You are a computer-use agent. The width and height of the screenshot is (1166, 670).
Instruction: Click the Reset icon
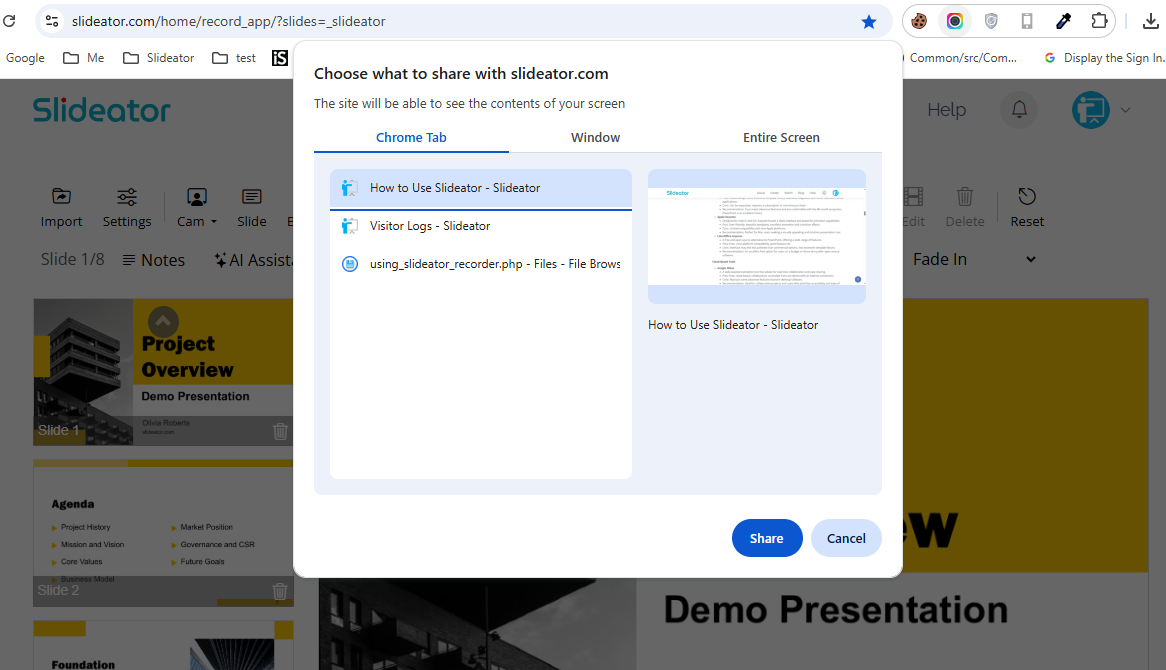[1027, 207]
